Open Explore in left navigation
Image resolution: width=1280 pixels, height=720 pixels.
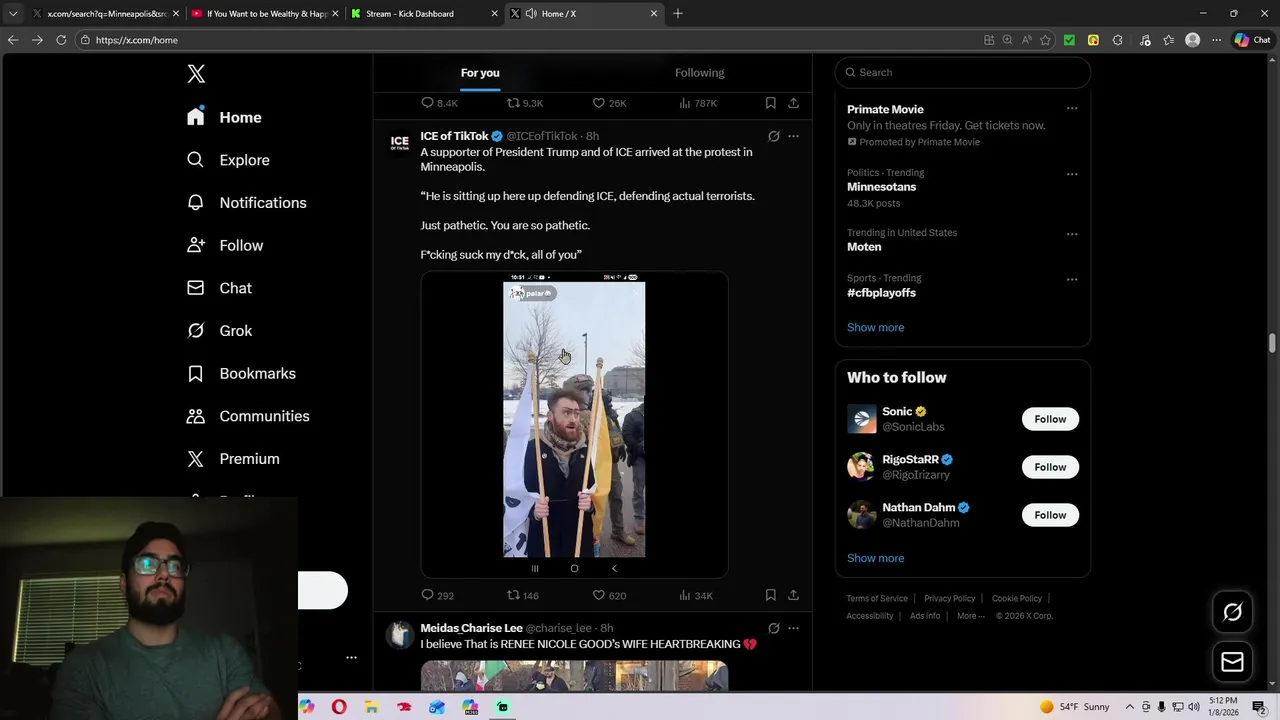[x=228, y=160]
